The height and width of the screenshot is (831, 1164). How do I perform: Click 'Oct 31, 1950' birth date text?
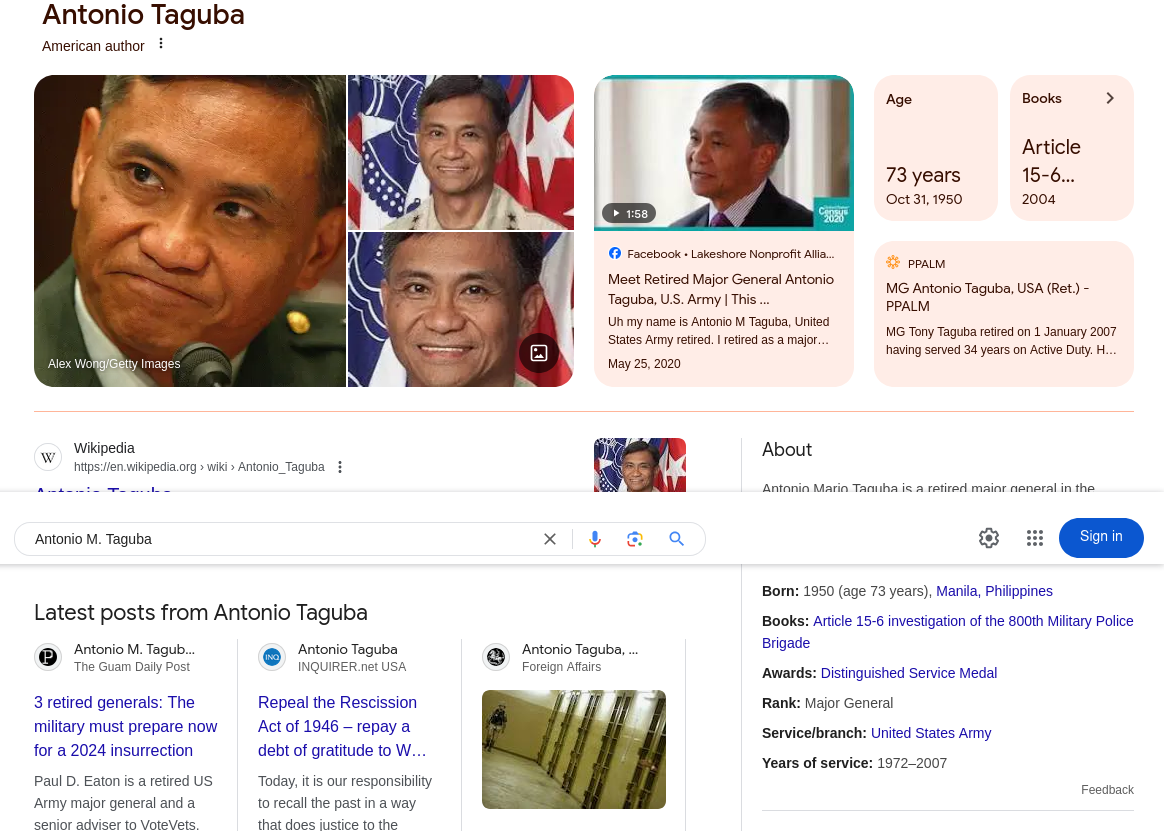click(923, 199)
